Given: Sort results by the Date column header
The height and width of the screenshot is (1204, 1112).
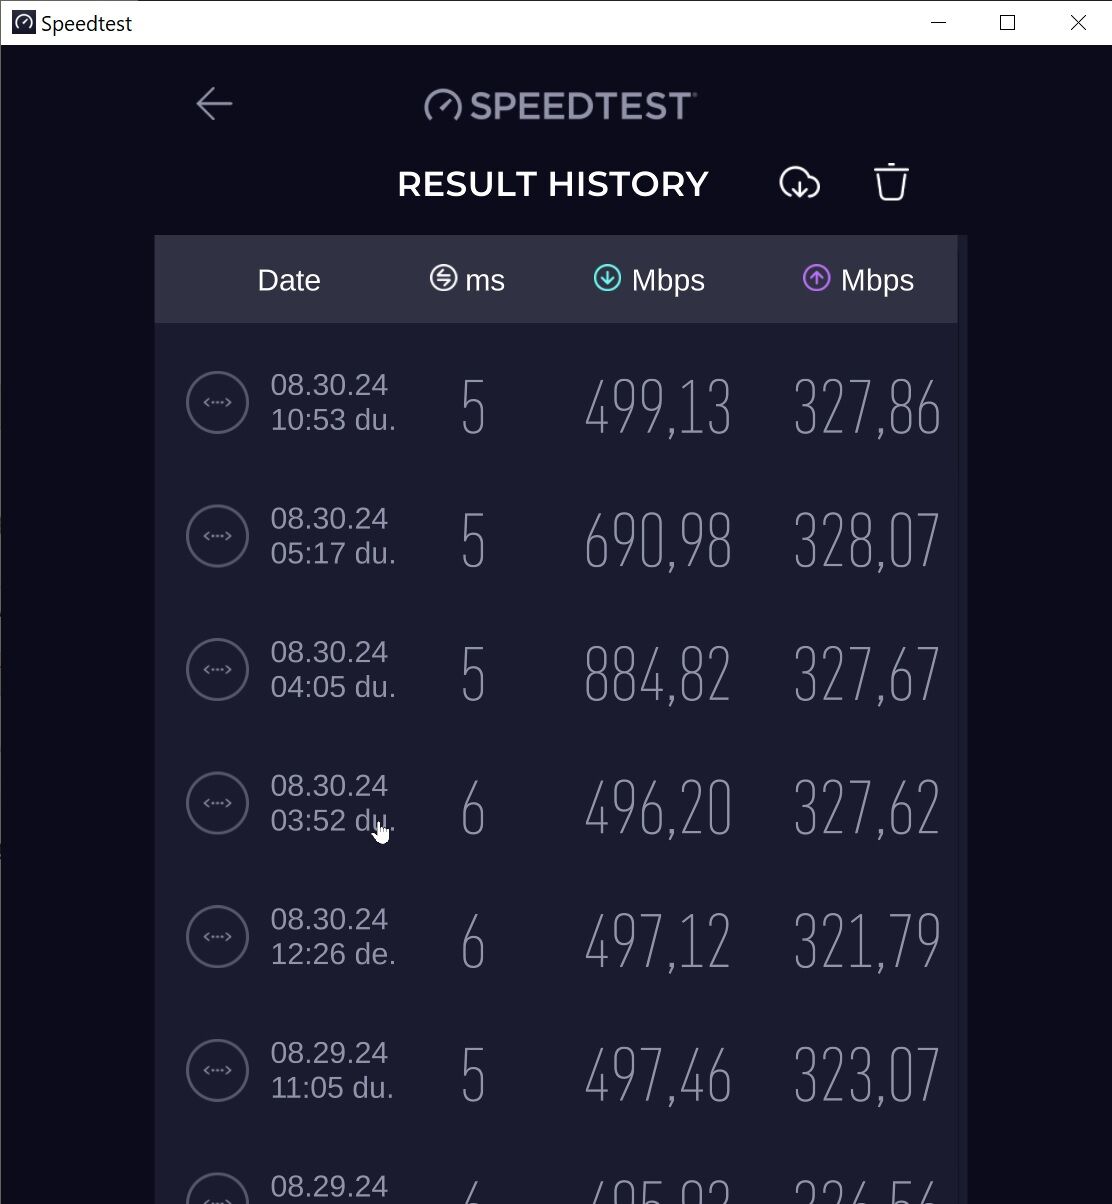Looking at the screenshot, I should coord(289,280).
